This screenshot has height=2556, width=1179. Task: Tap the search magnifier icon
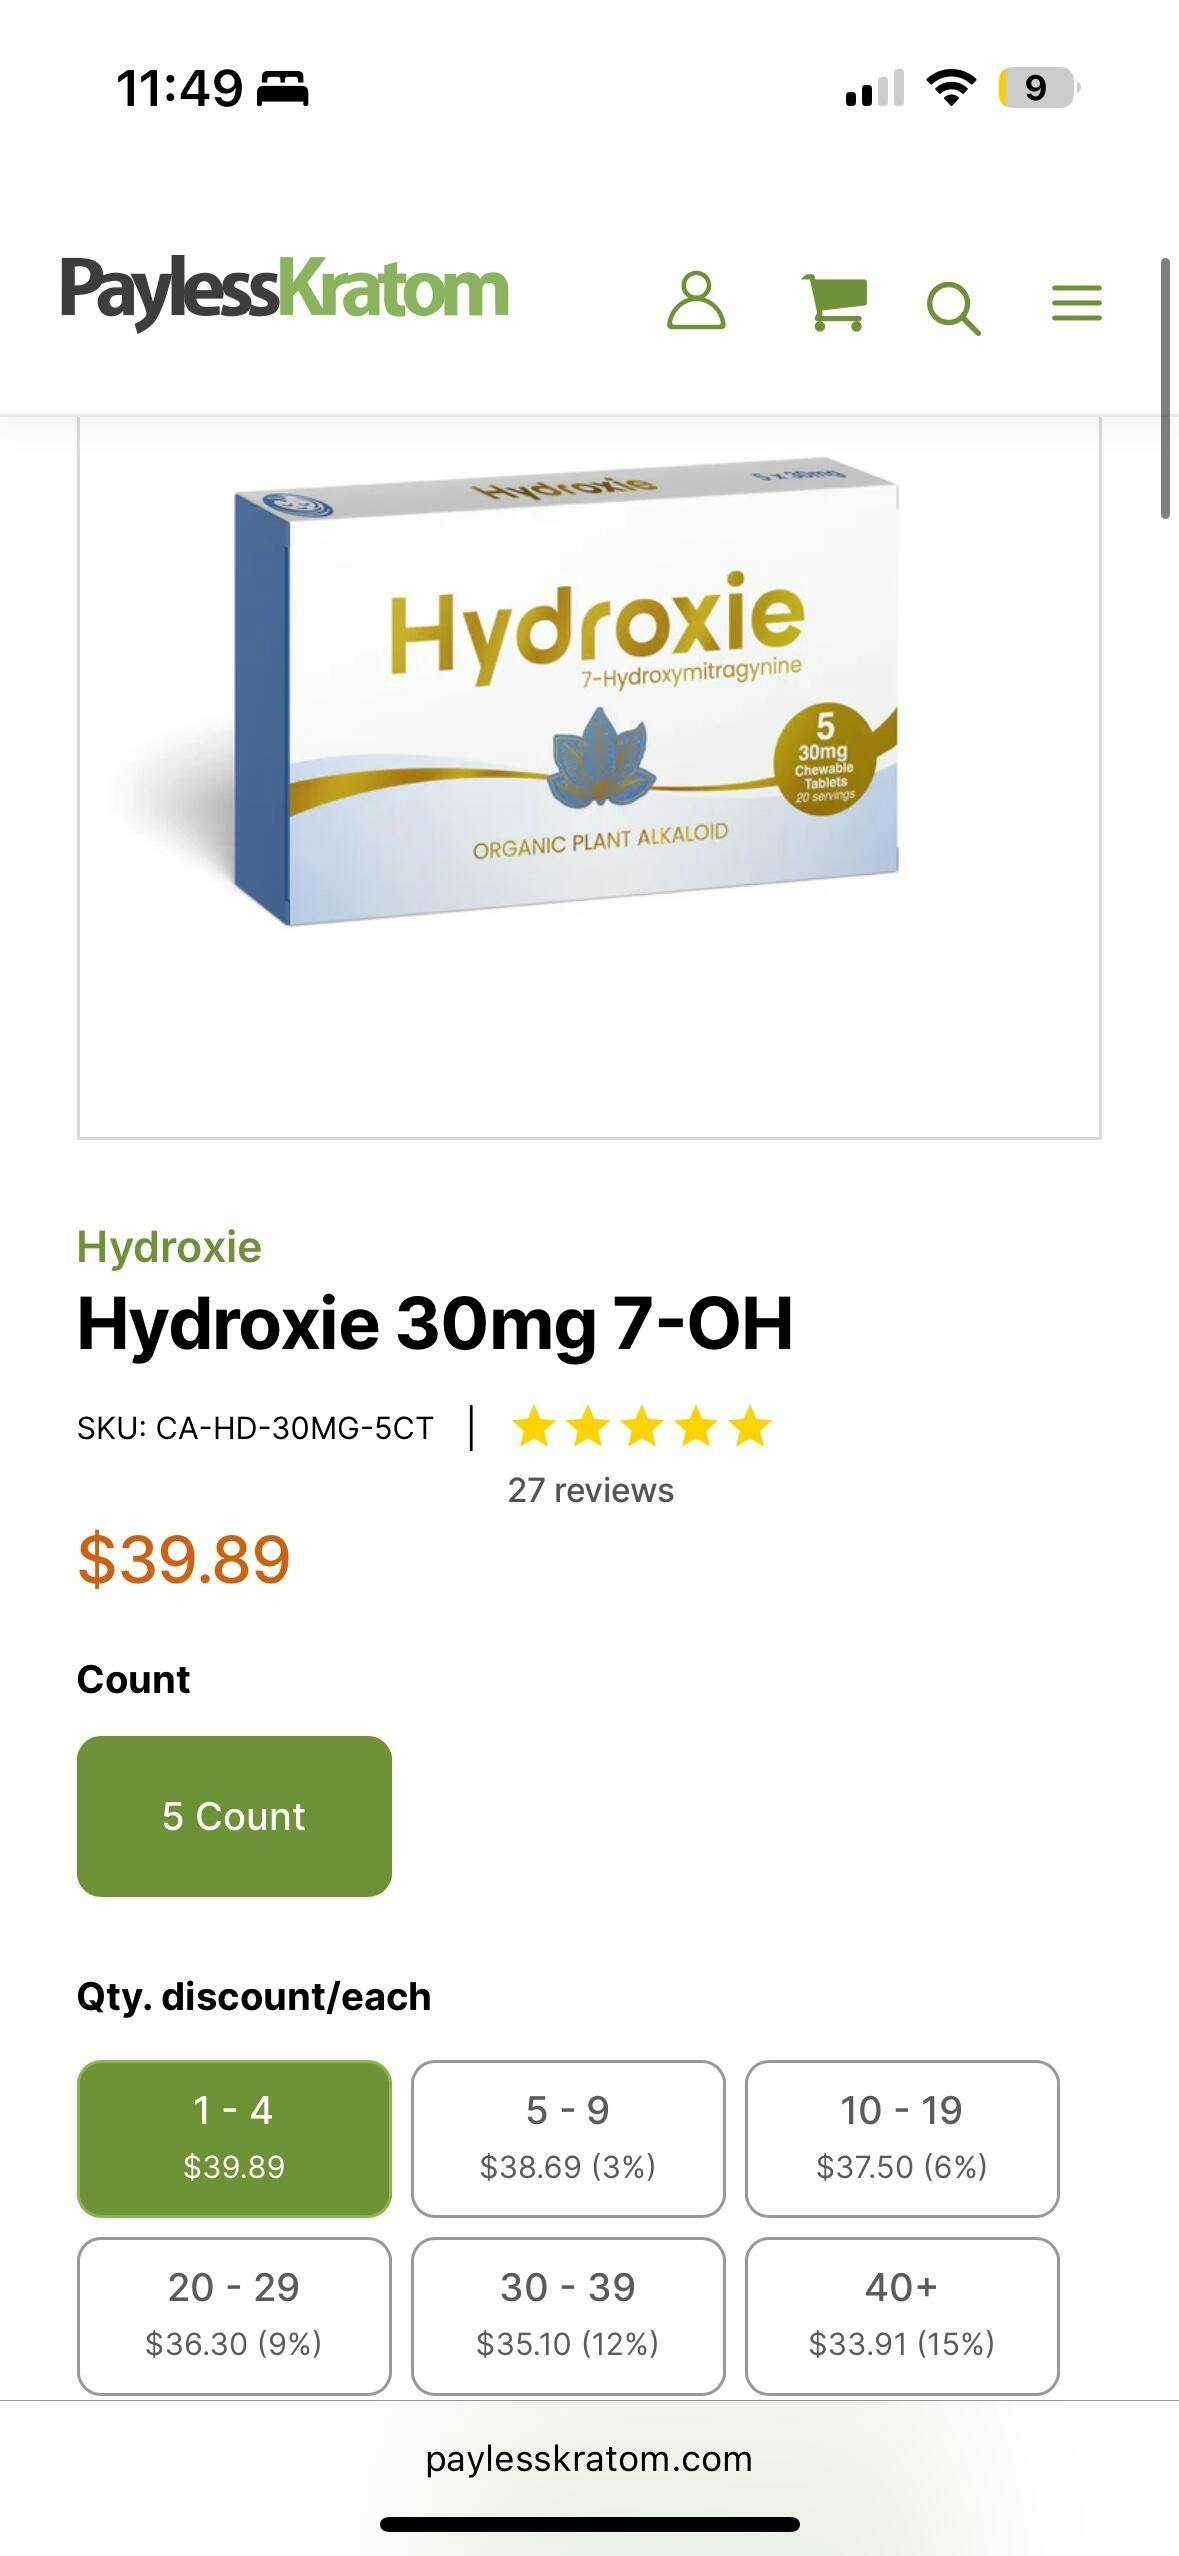click(x=953, y=308)
